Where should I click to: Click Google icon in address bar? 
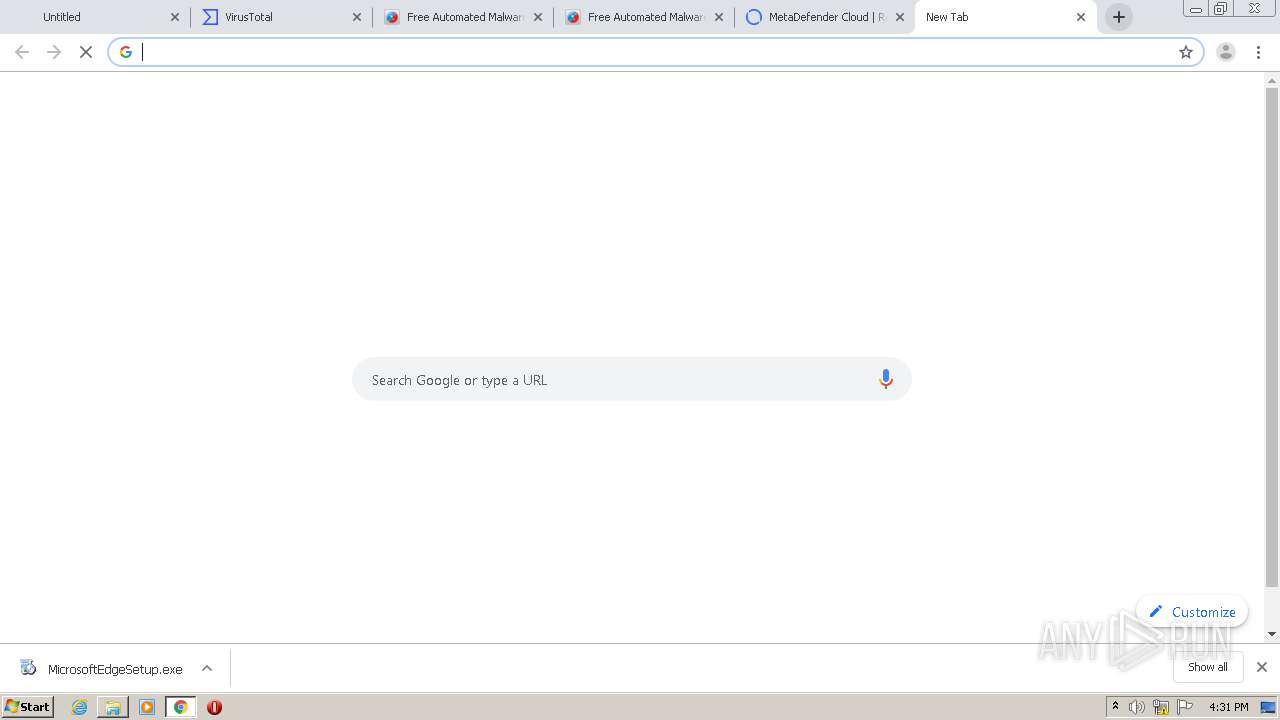(126, 52)
